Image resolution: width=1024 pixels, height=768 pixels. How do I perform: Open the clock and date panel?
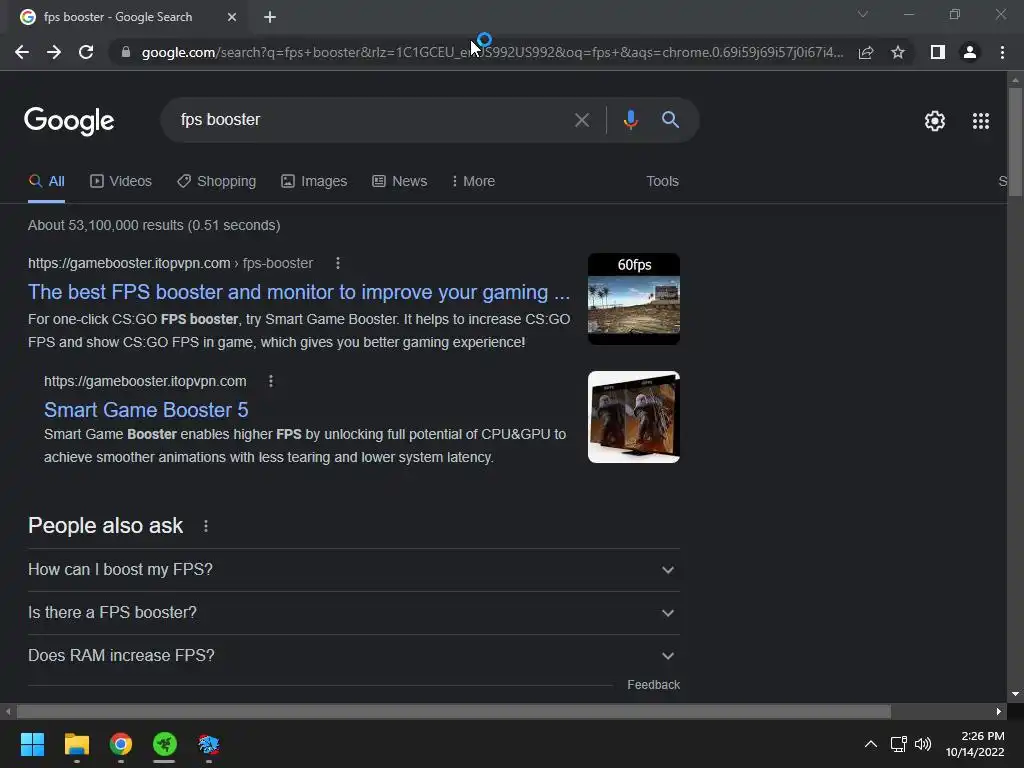(x=975, y=744)
